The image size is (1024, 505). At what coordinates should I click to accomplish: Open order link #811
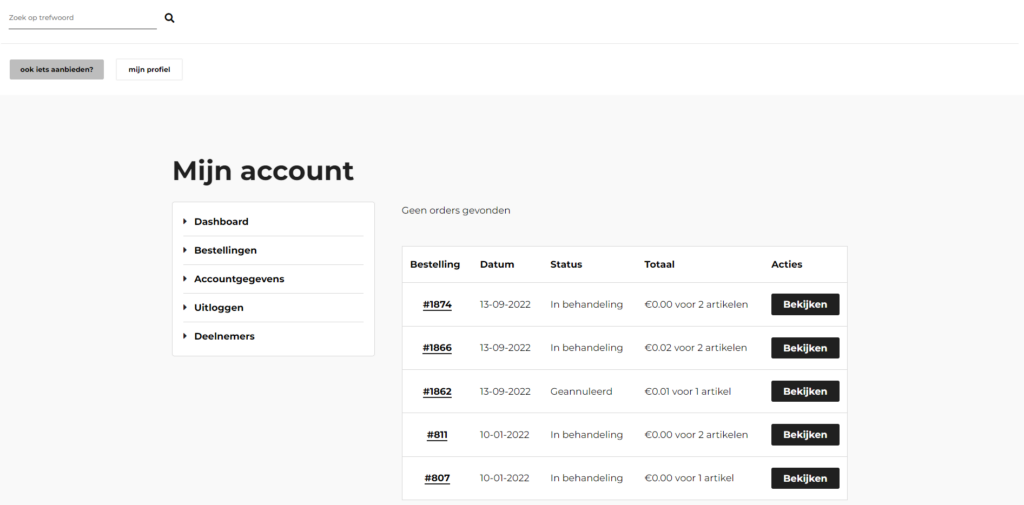point(437,435)
